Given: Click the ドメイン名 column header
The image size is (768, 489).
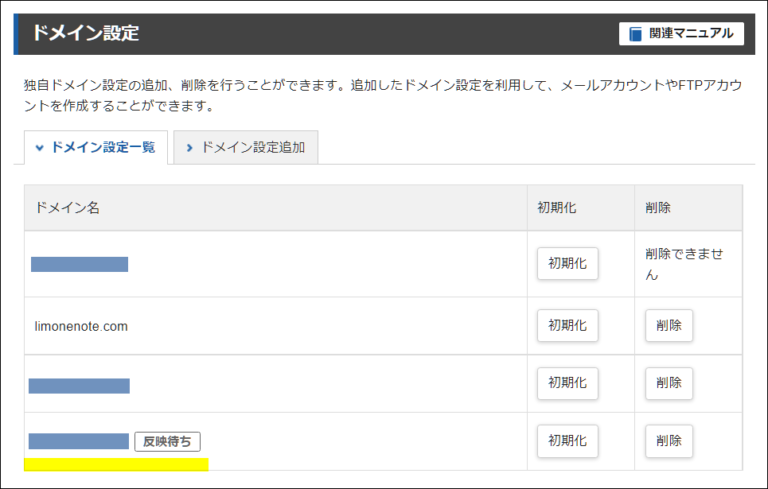Looking at the screenshot, I should (67, 208).
